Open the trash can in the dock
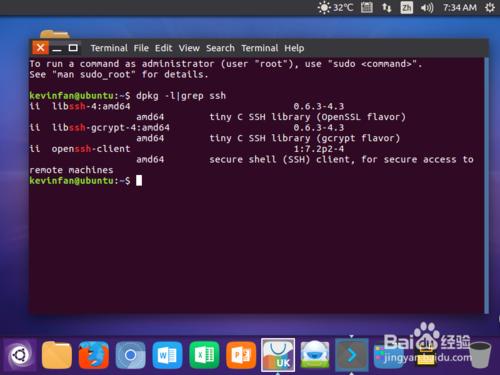Image resolution: width=500 pixels, height=375 pixels. [x=480, y=355]
